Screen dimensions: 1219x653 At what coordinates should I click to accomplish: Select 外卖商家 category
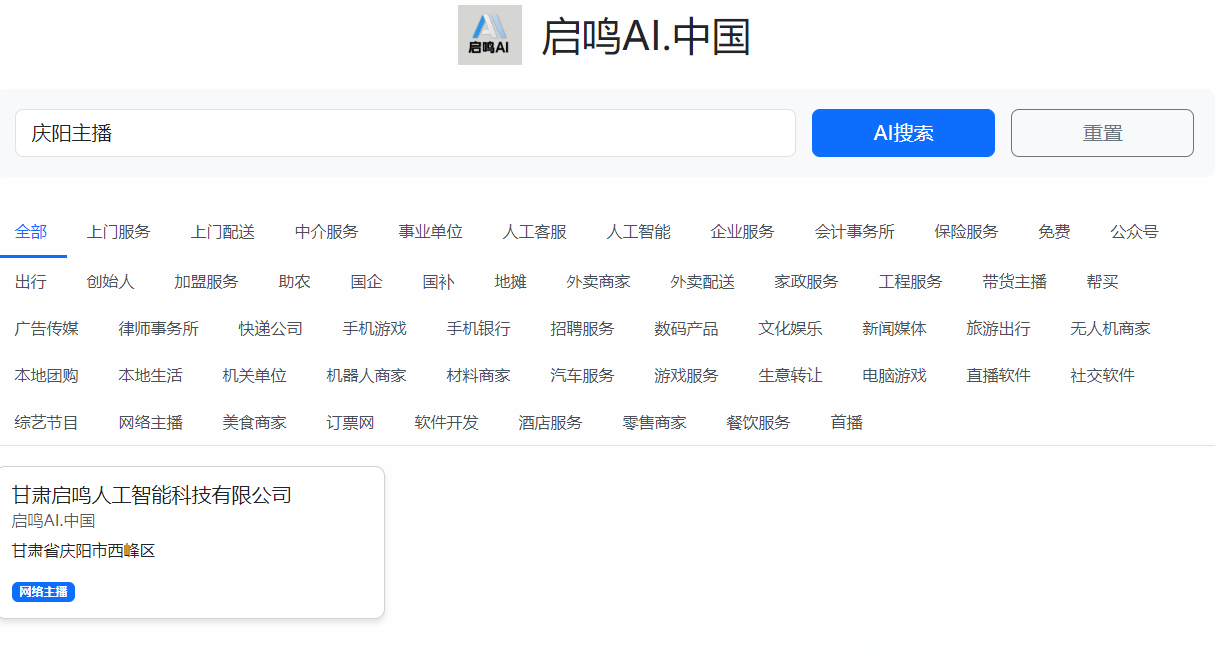[599, 282]
